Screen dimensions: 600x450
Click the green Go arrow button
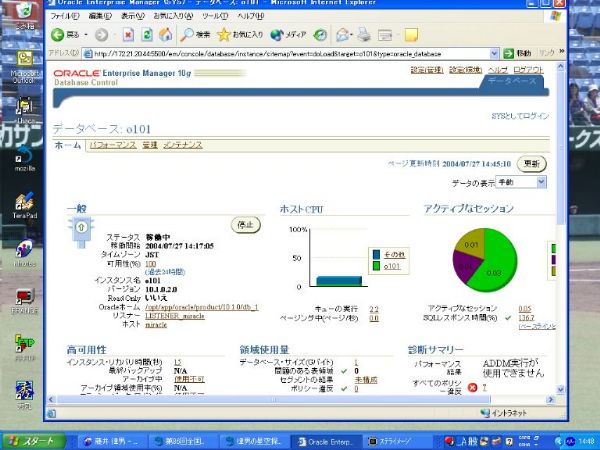tap(509, 54)
